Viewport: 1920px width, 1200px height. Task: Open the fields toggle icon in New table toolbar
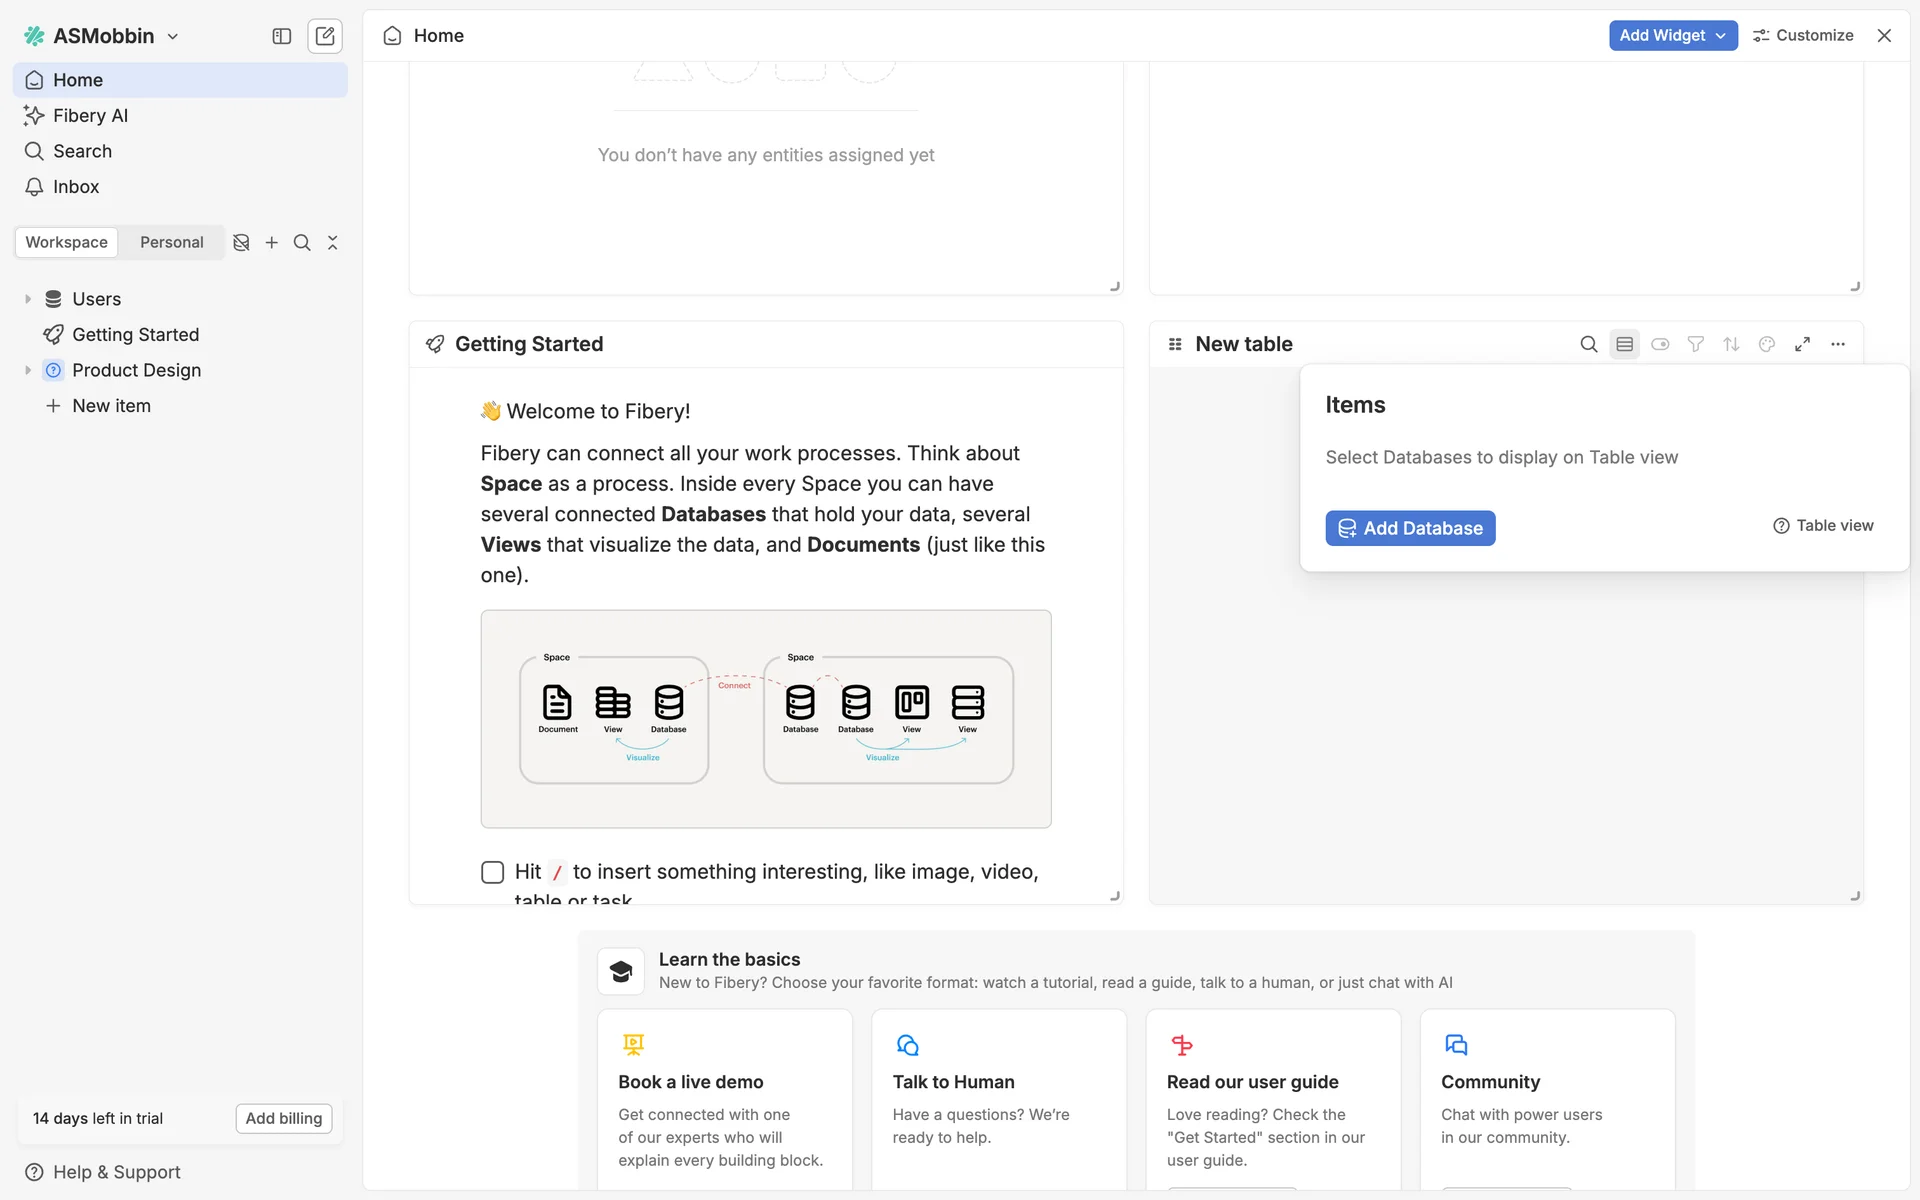tap(1660, 344)
